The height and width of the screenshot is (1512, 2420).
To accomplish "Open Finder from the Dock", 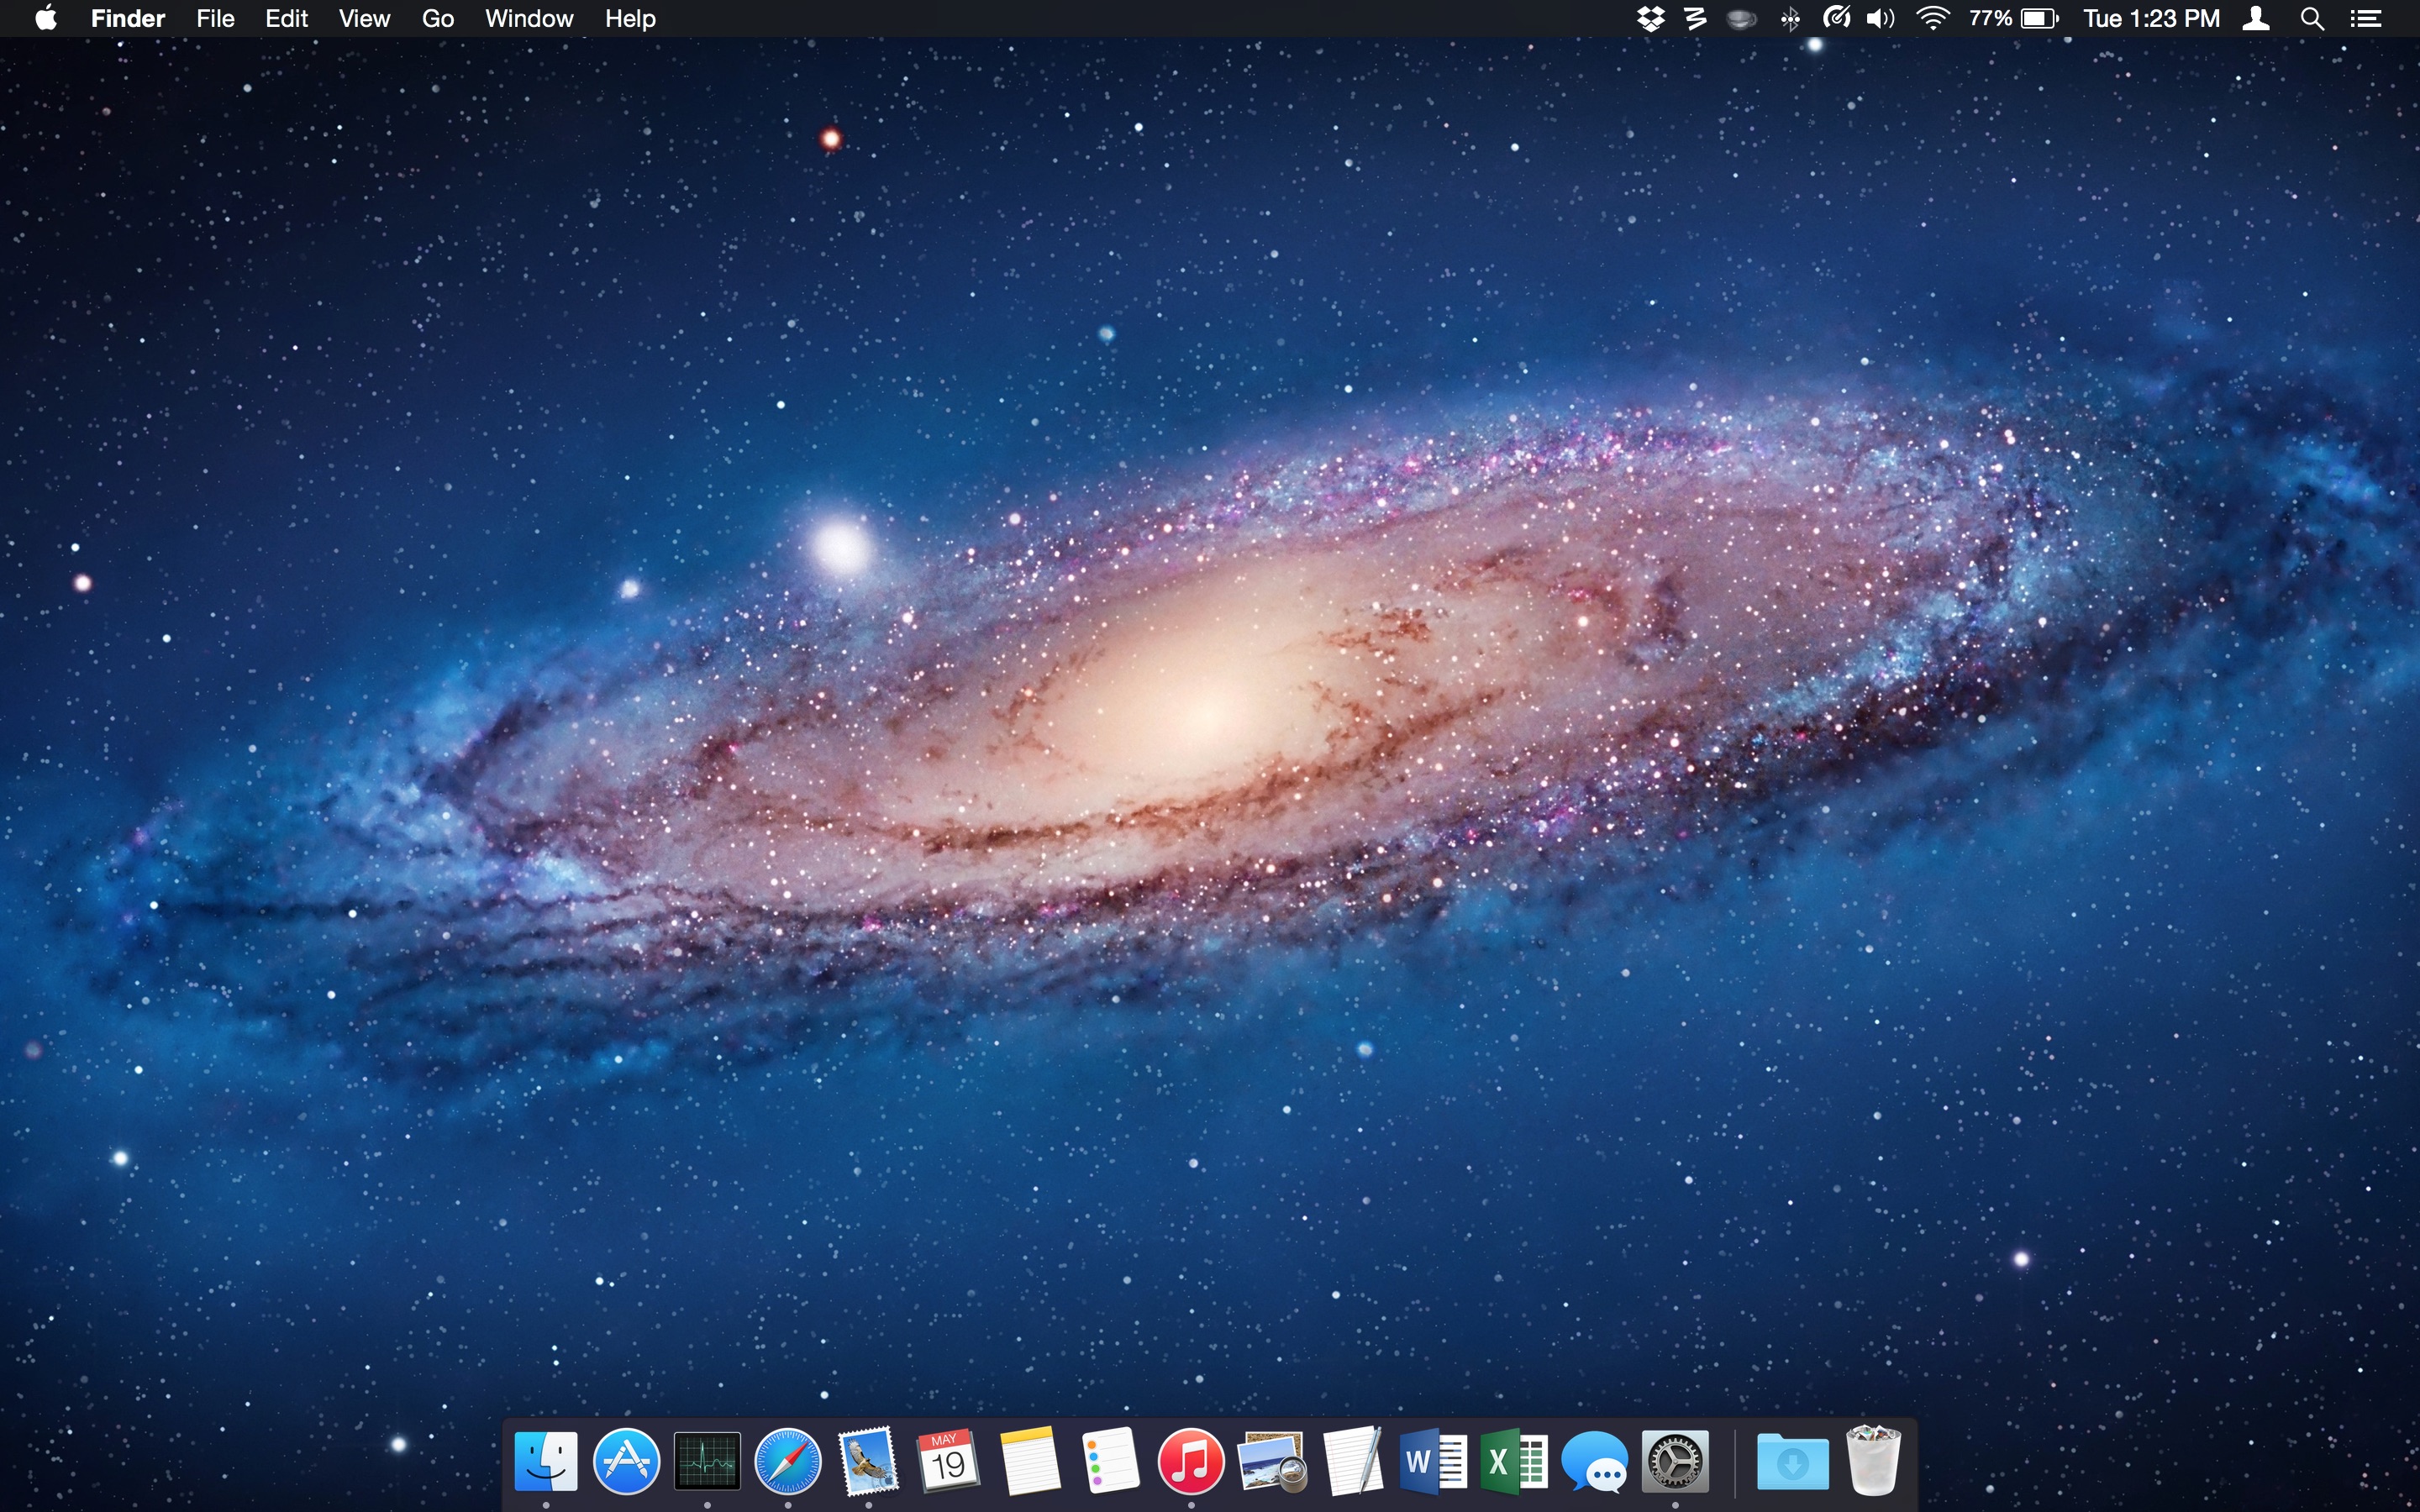I will coord(546,1461).
